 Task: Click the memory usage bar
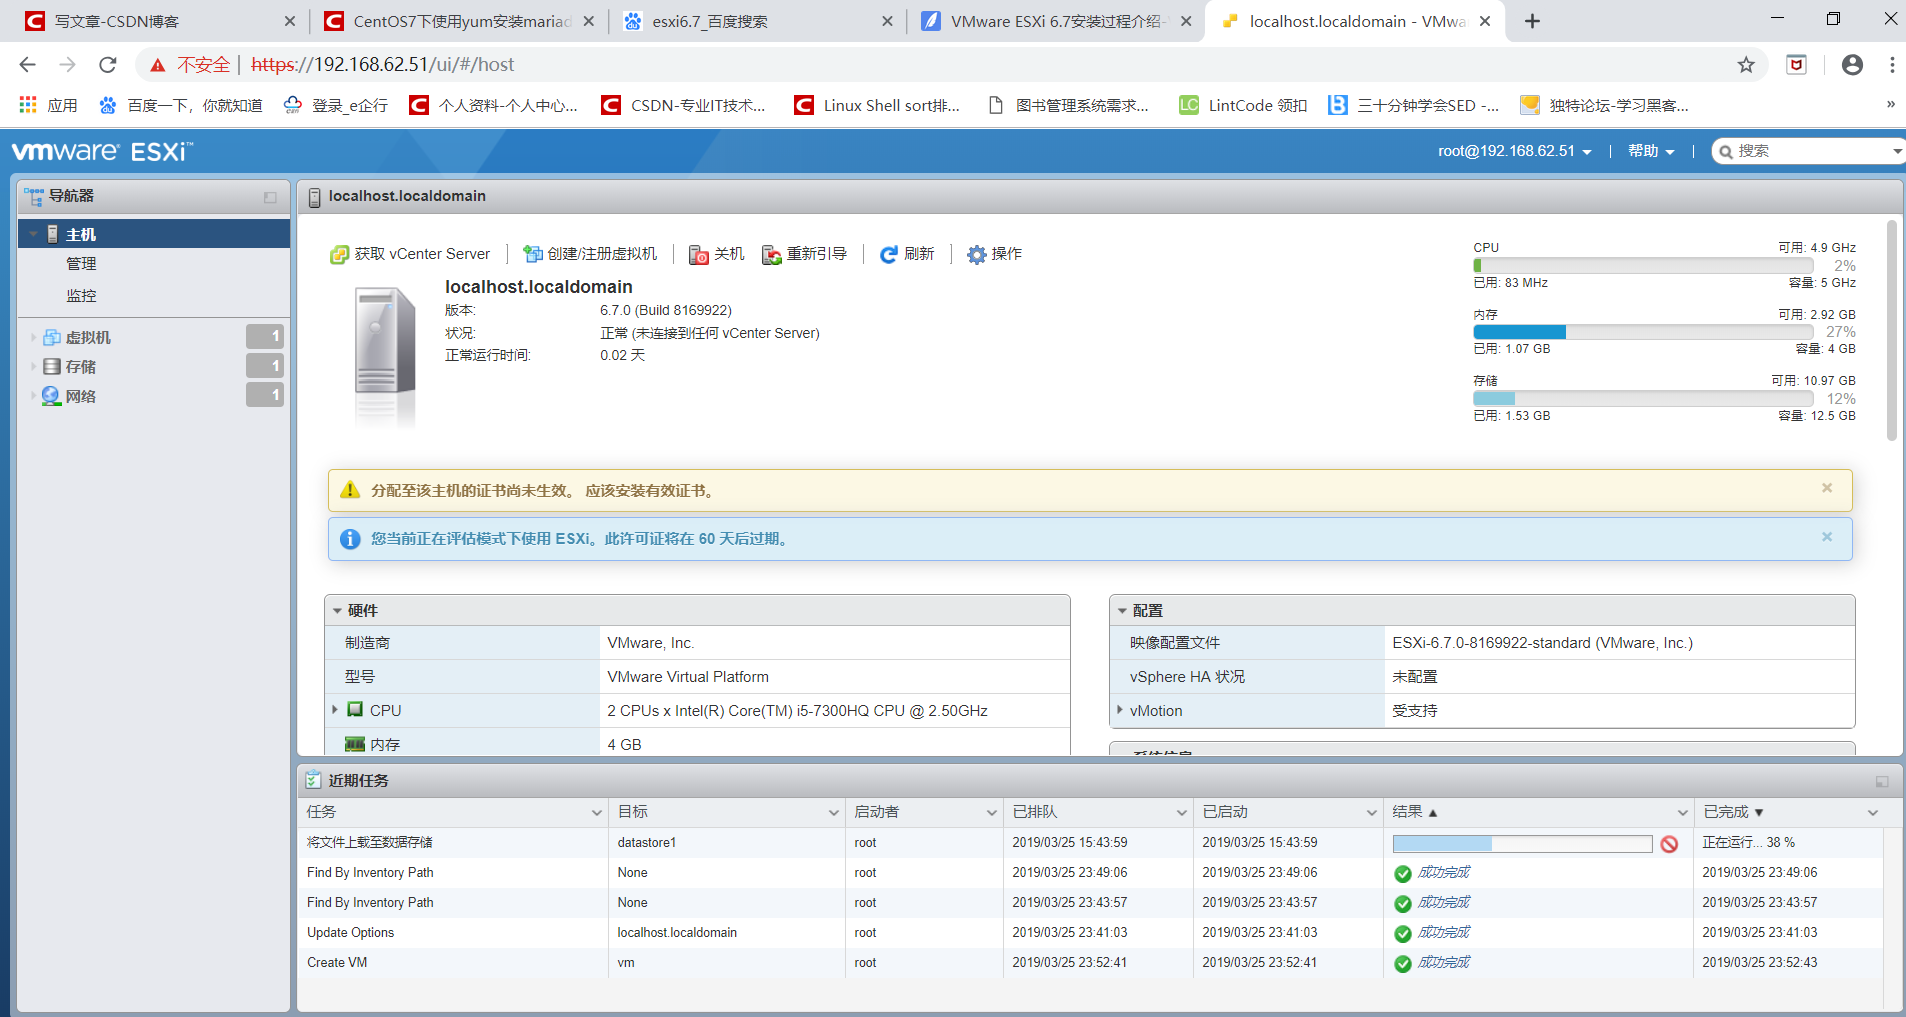[1643, 332]
